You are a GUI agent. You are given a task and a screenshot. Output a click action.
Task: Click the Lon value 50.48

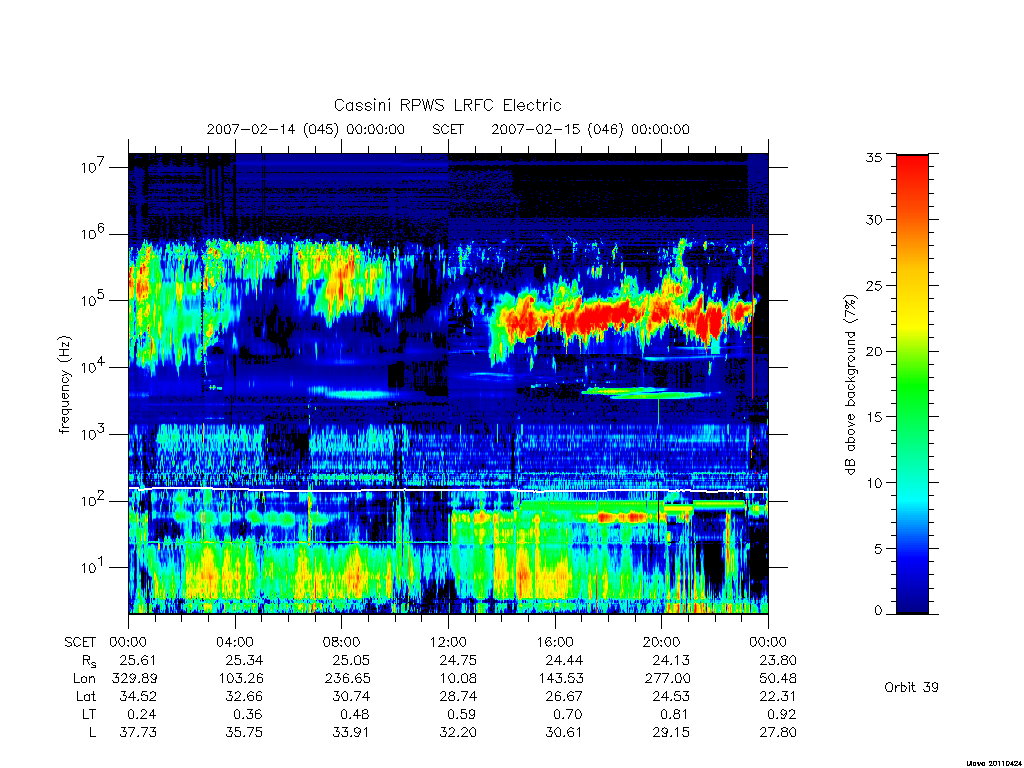[778, 679]
